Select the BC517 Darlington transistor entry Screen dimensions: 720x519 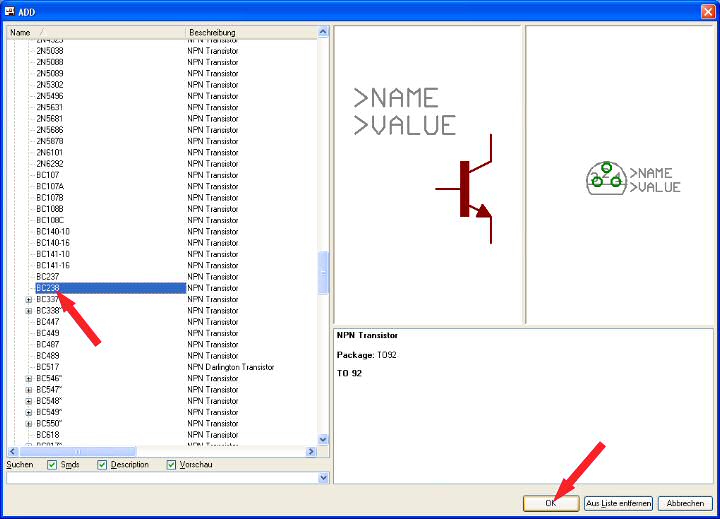48,367
